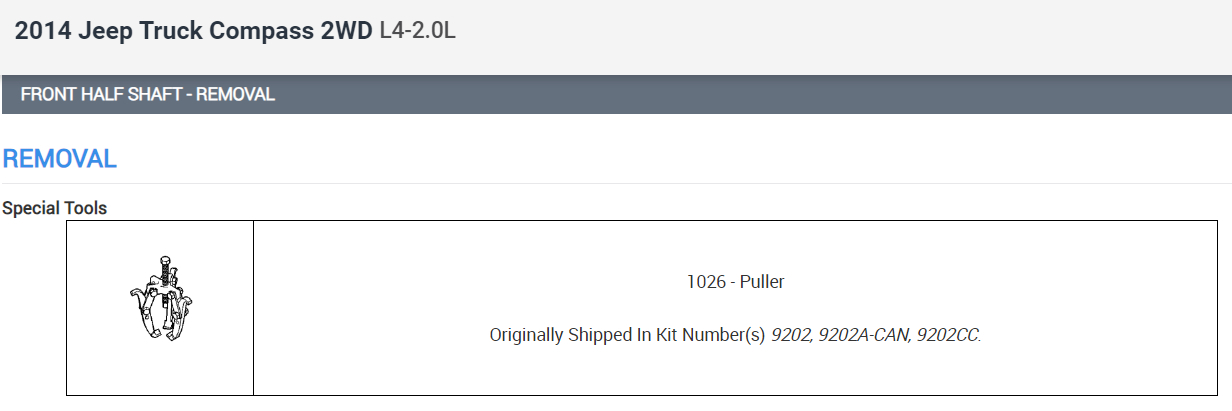1232x411 pixels.
Task: Click the first kit number 9202
Action: pyautogui.click(x=790, y=335)
